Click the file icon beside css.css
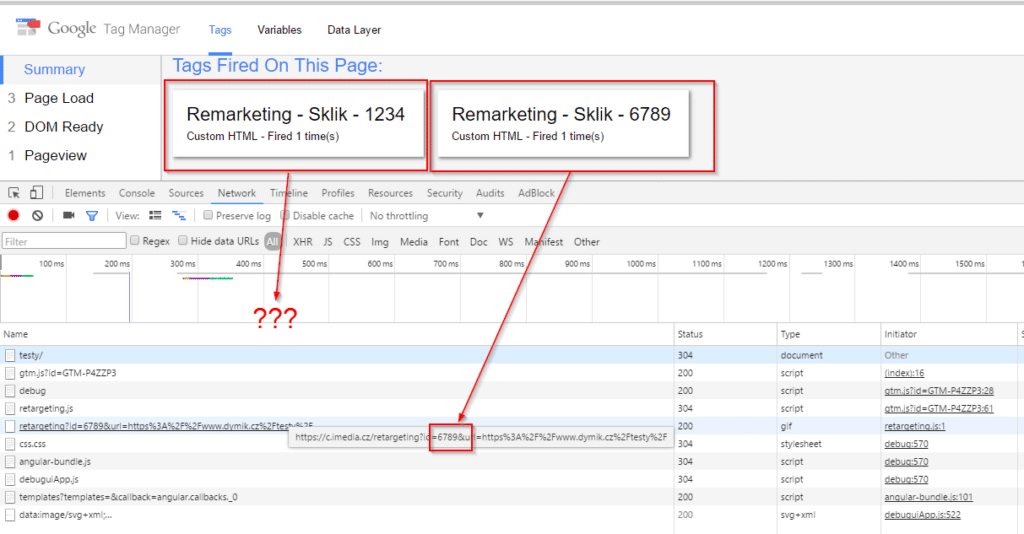1024x534 pixels. coord(10,444)
